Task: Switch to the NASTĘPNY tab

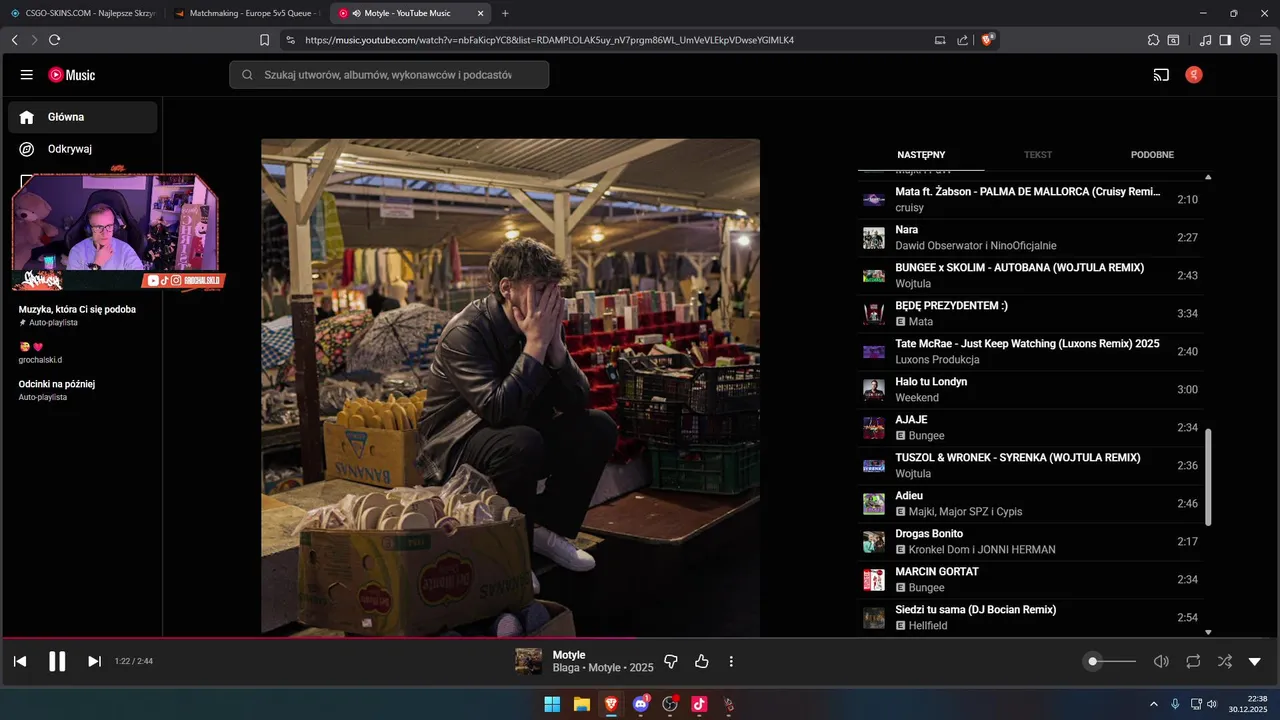Action: click(921, 155)
